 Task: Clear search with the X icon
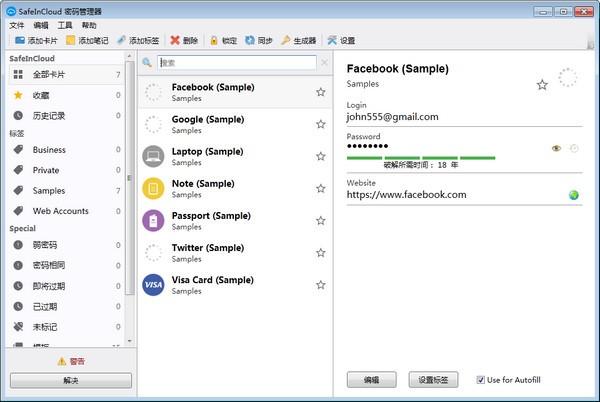324,62
